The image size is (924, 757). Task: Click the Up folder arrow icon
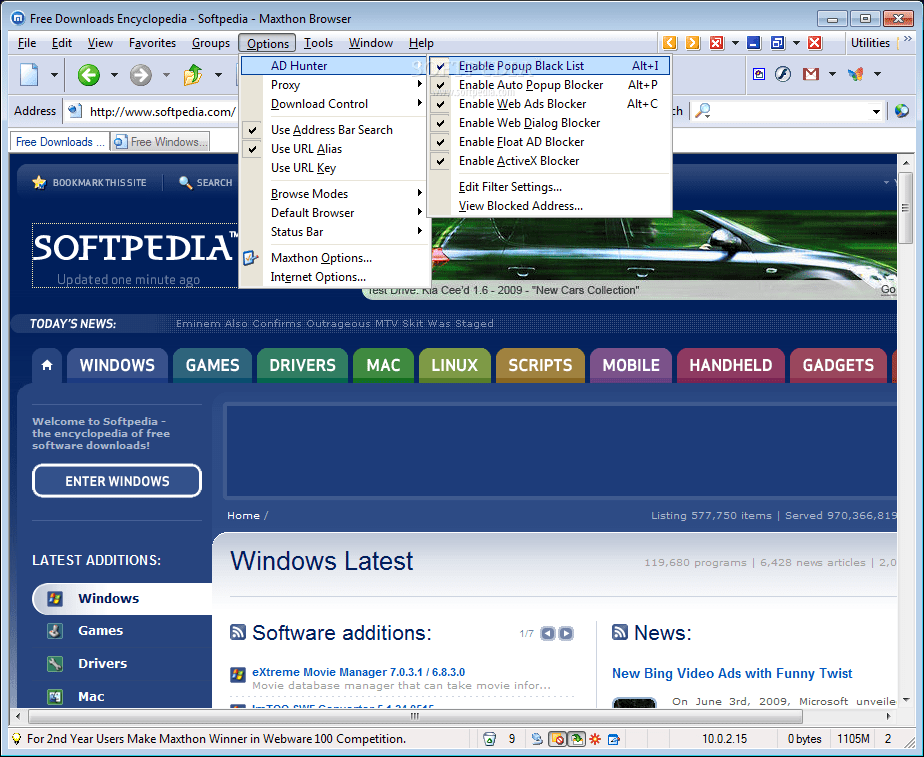pos(193,75)
